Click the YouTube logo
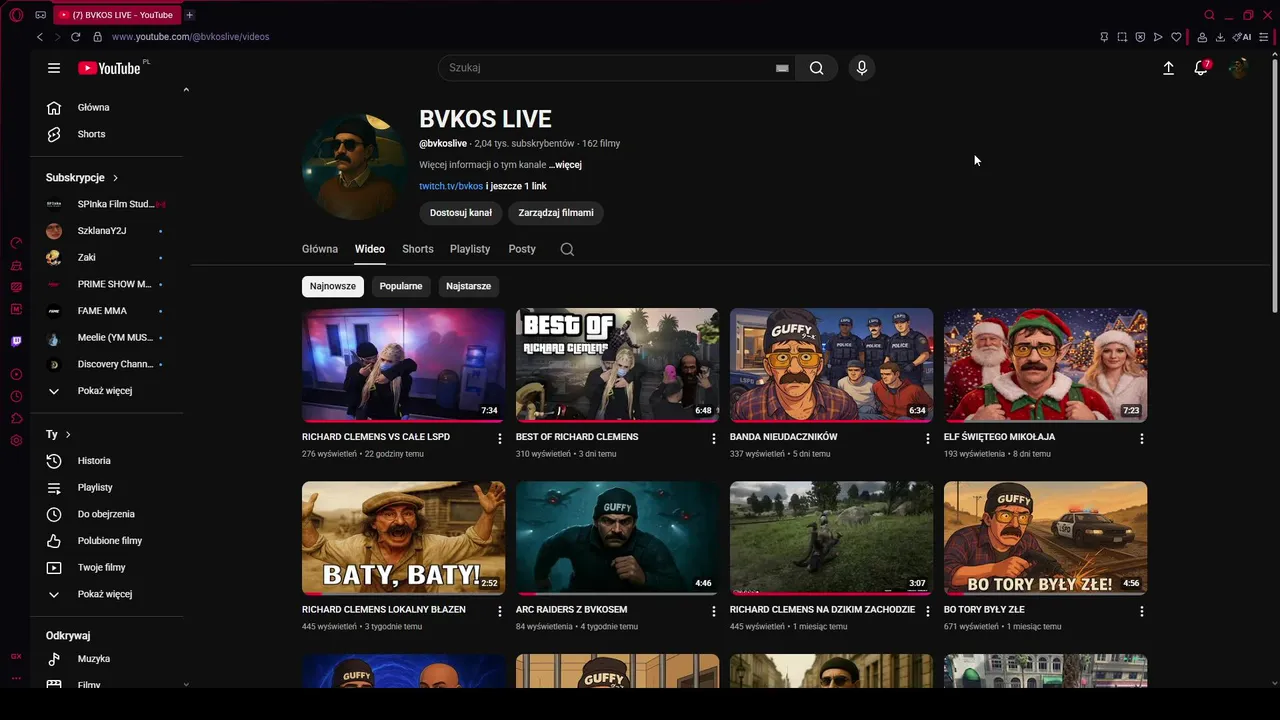This screenshot has height=720, width=1280. coord(109,68)
